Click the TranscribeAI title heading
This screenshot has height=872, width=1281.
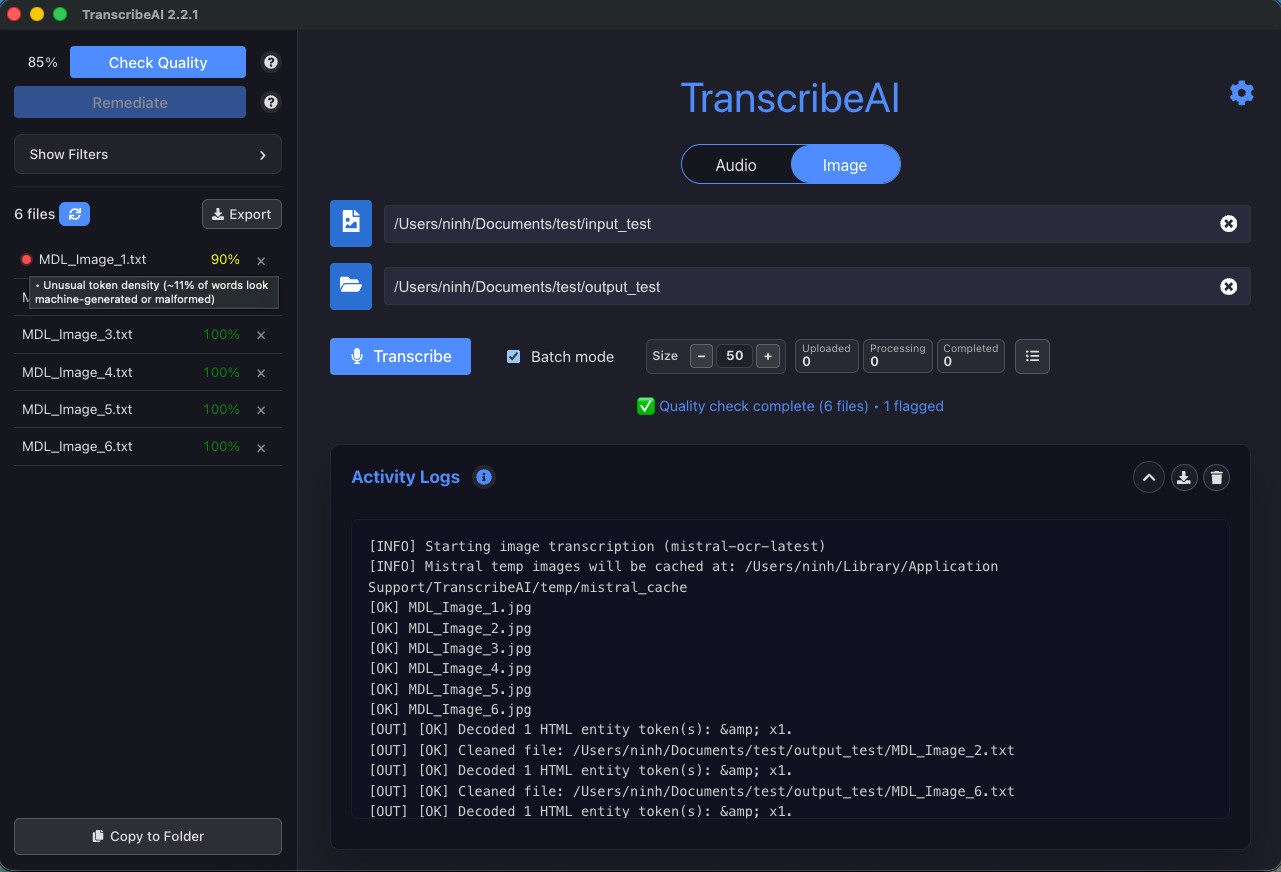(x=790, y=99)
